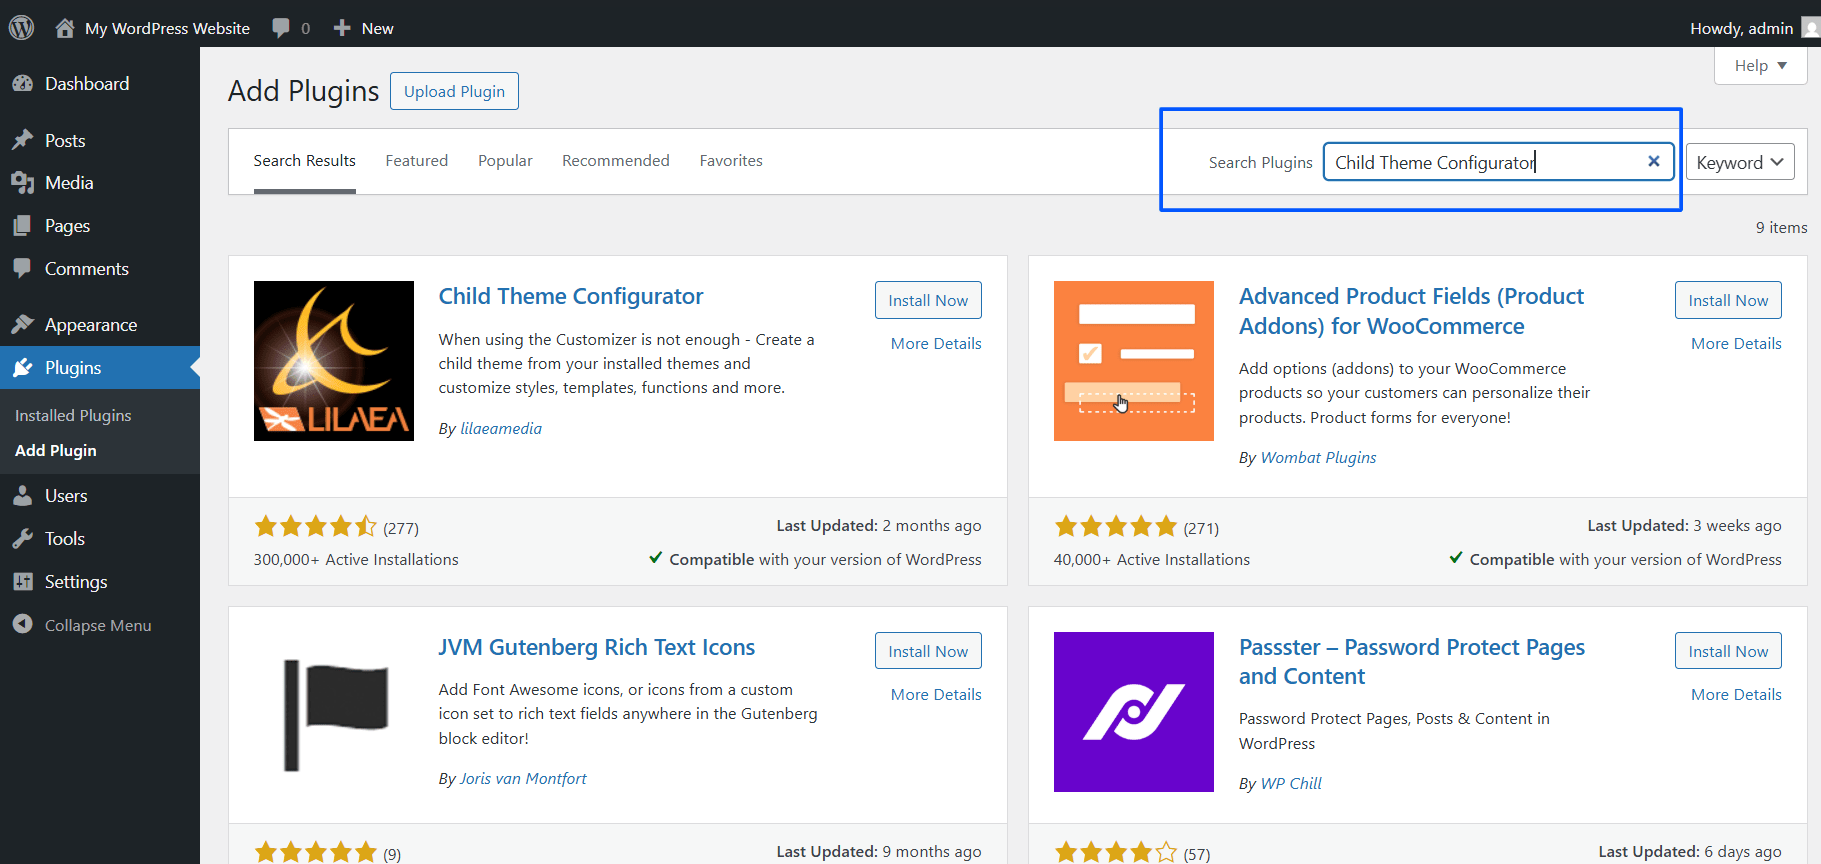Open Advanced Product Fields orange thumbnail

point(1134,361)
